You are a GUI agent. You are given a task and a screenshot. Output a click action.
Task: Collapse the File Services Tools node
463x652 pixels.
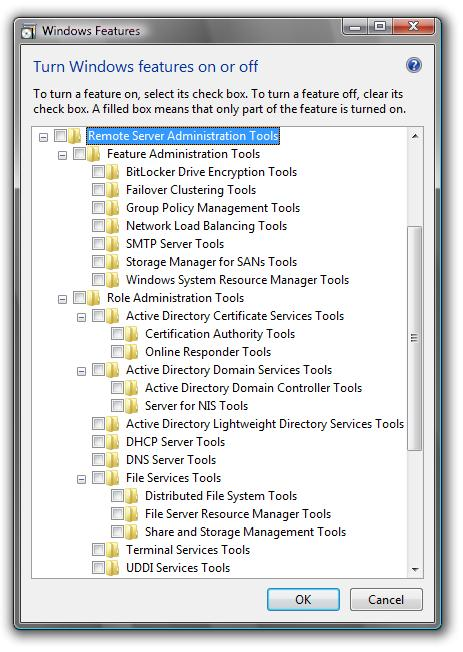click(82, 479)
